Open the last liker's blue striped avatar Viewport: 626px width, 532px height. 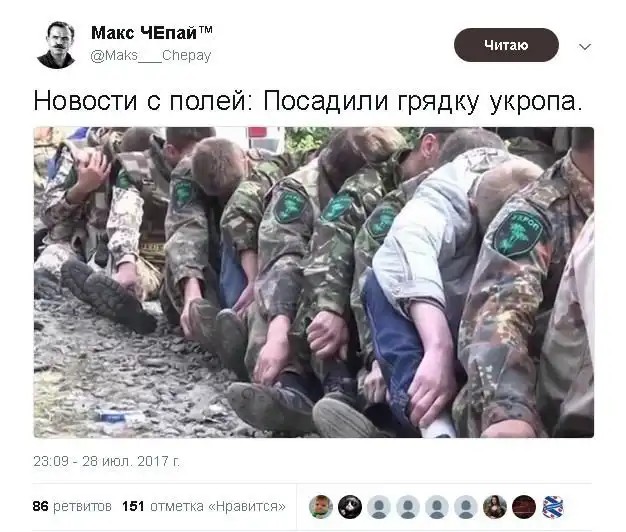553,506
